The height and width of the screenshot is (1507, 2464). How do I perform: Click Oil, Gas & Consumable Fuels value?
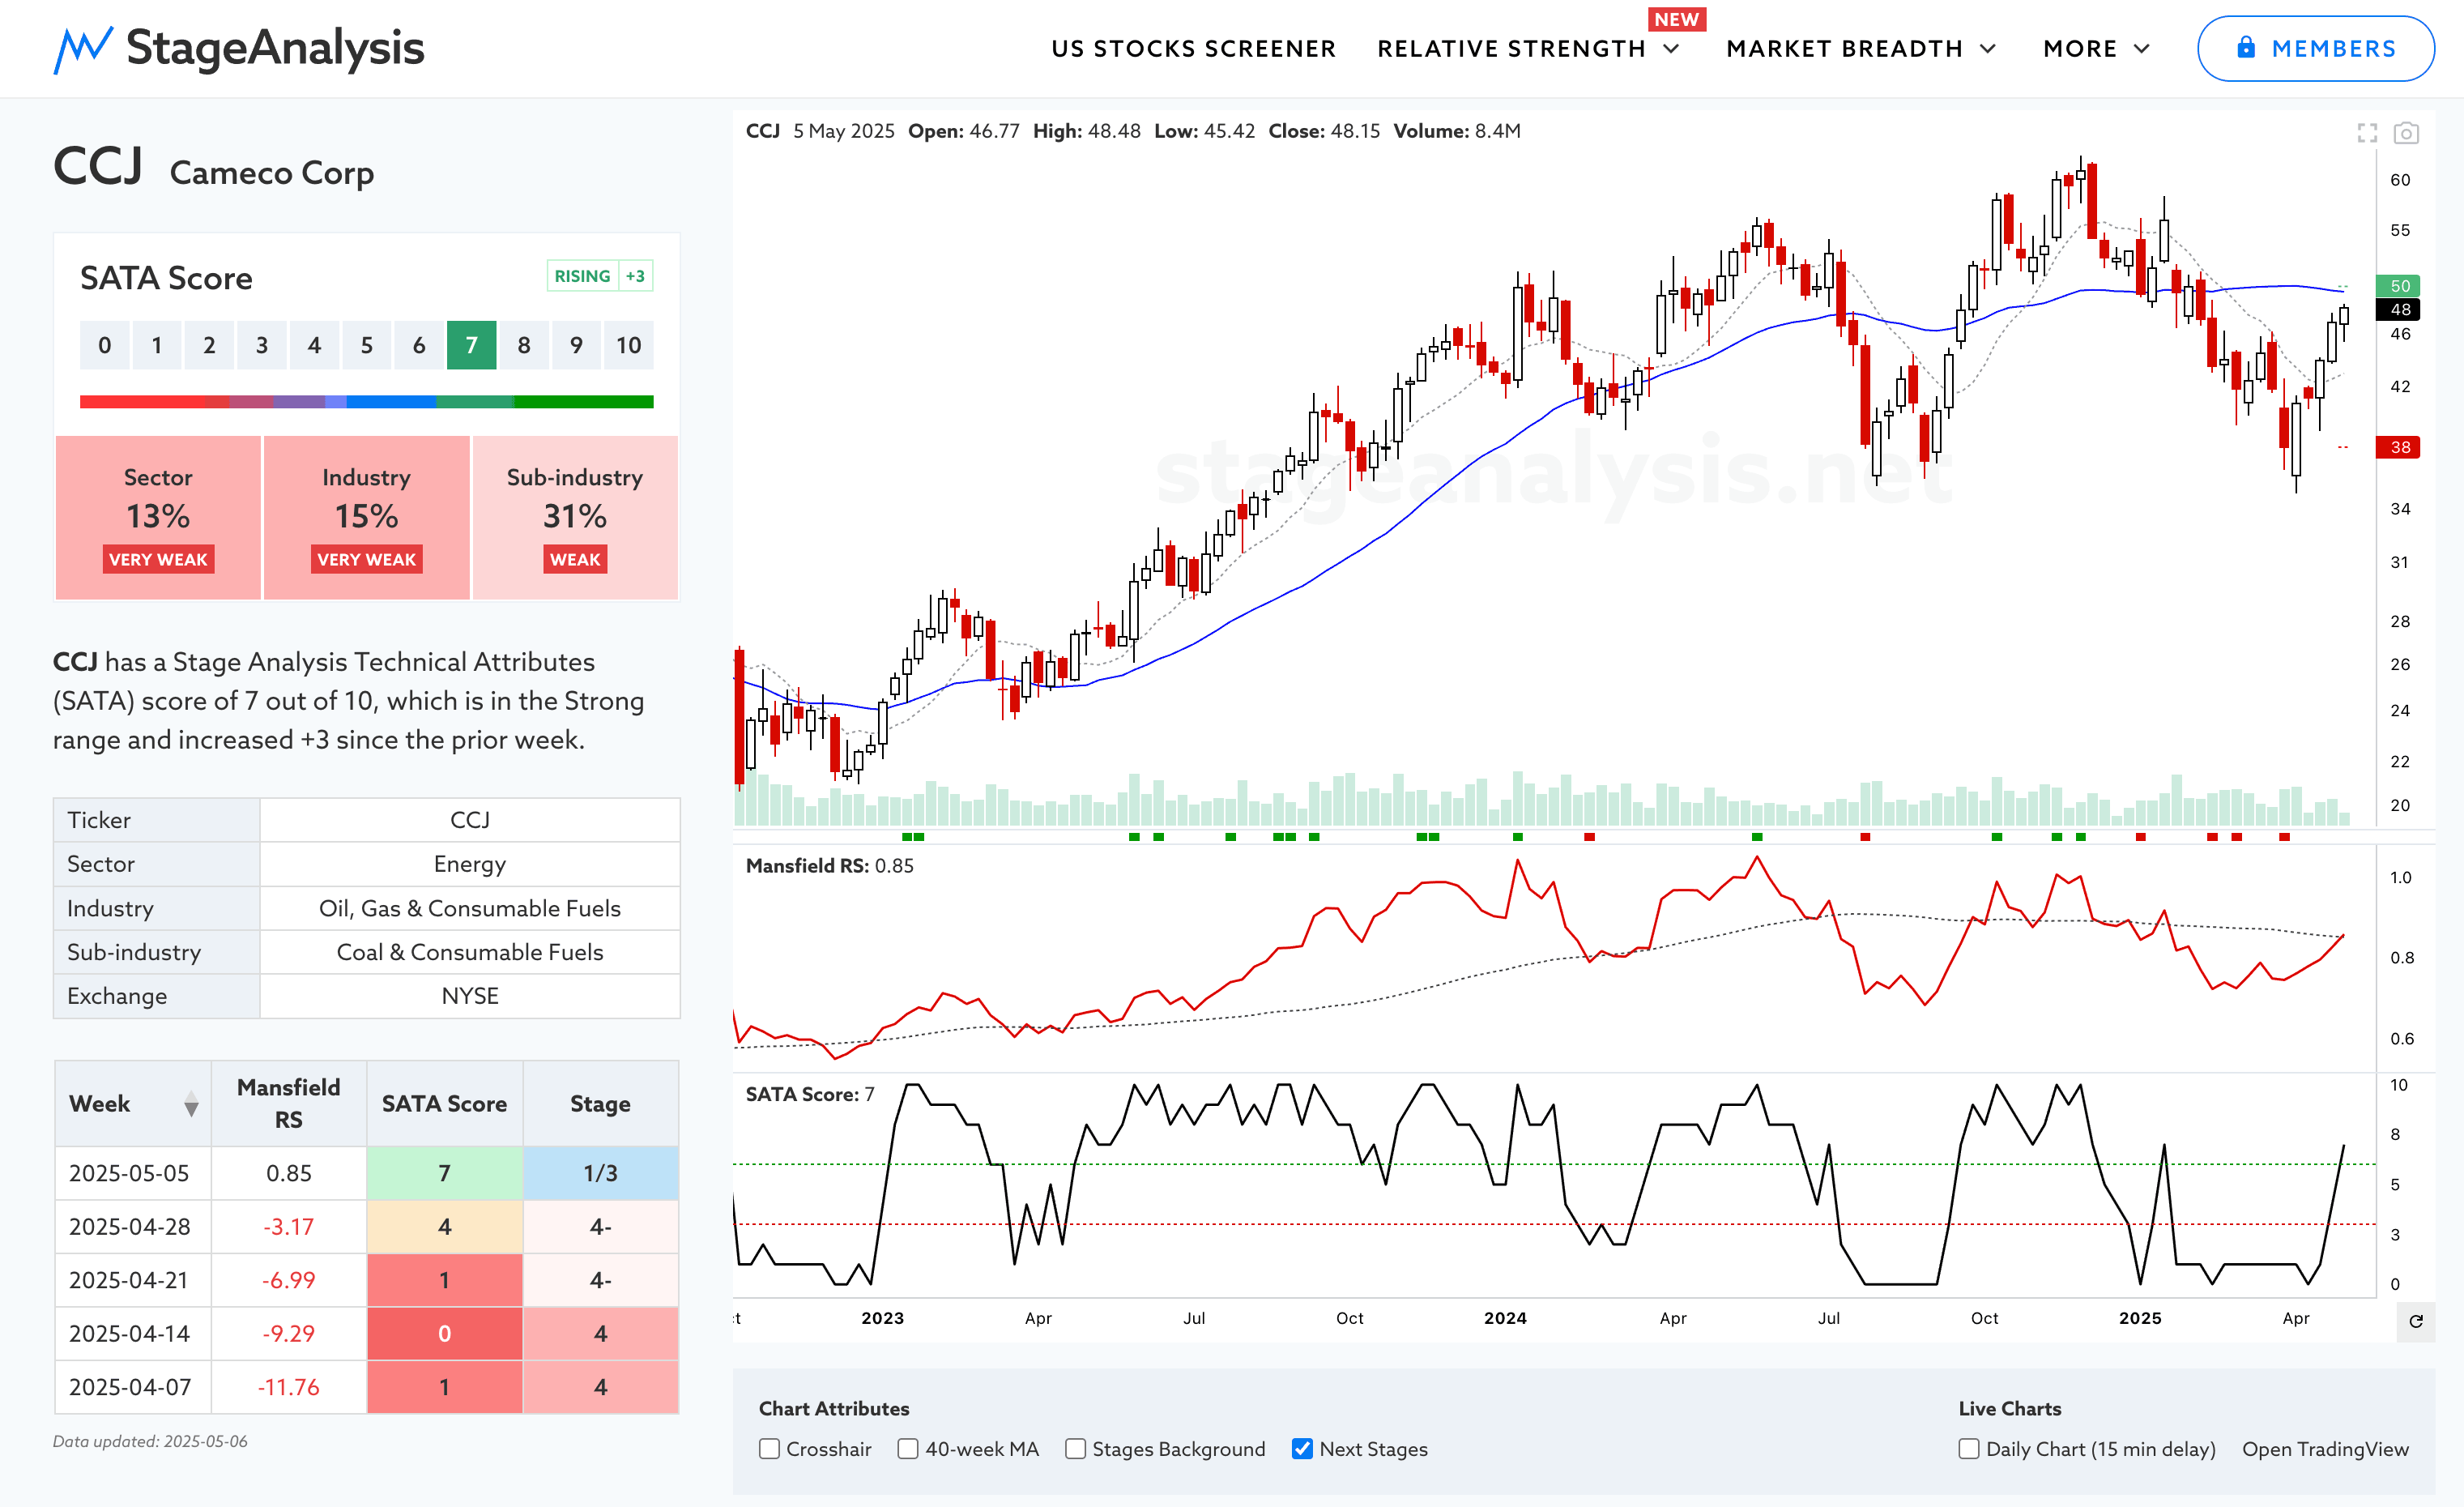pyautogui.click(x=470, y=908)
